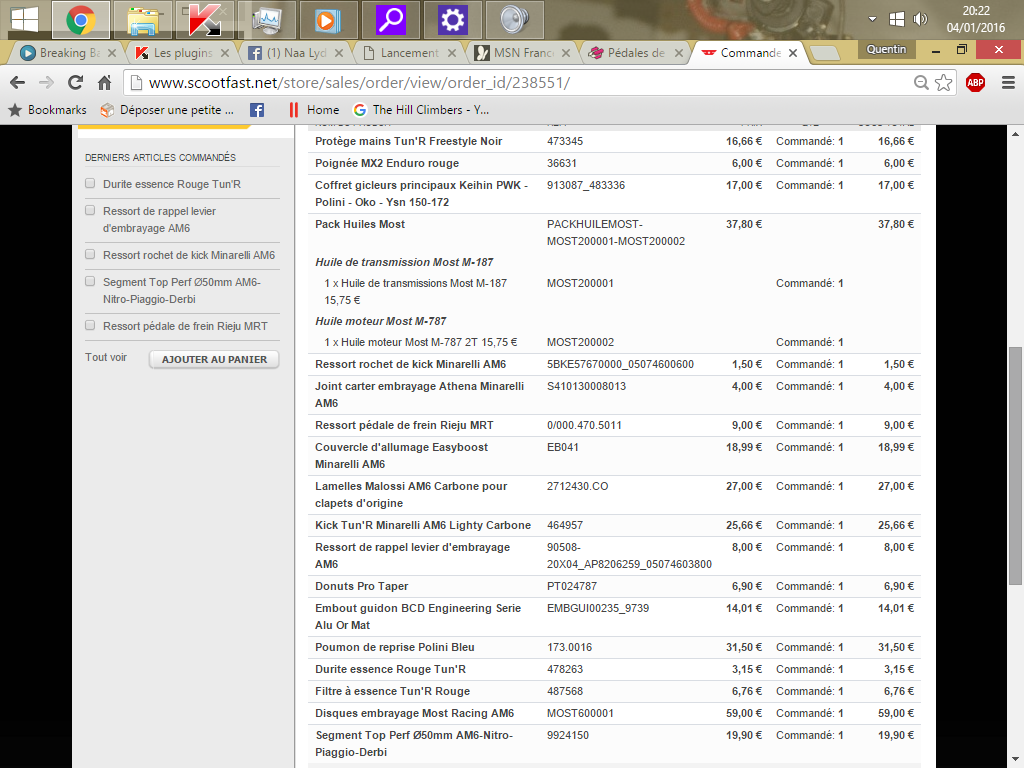Tick the Durite essence Rouge Tun'R checkbox
Viewport: 1024px width, 768px height.
click(x=90, y=184)
